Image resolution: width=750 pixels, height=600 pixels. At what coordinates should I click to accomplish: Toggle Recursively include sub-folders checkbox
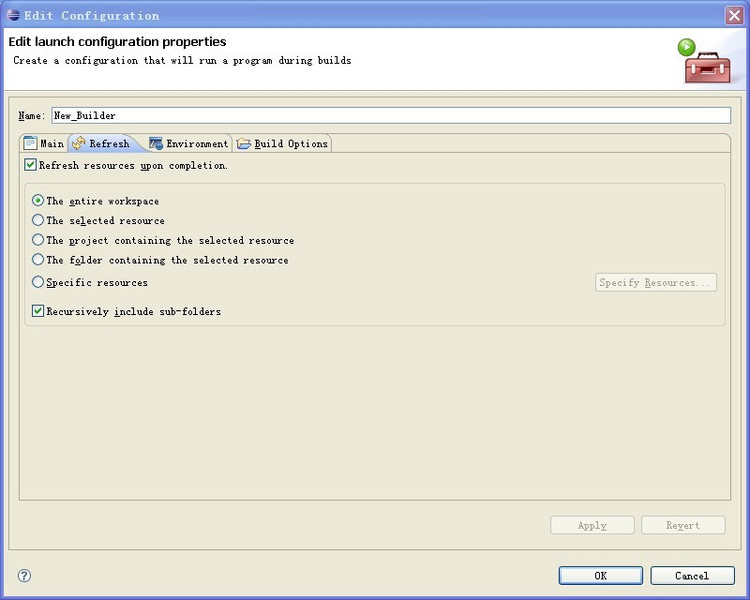pos(37,311)
